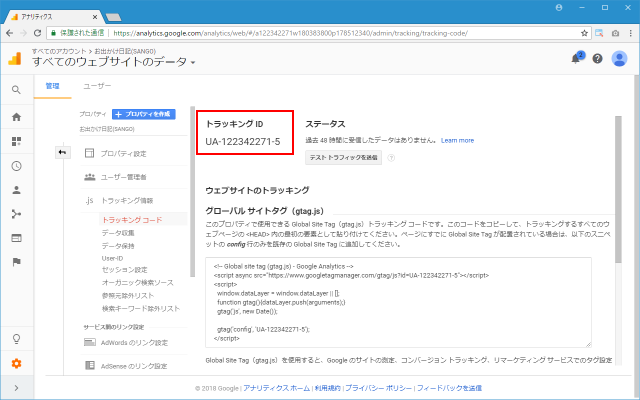Open the help question mark icon
The image size is (640, 400).
click(x=598, y=58)
